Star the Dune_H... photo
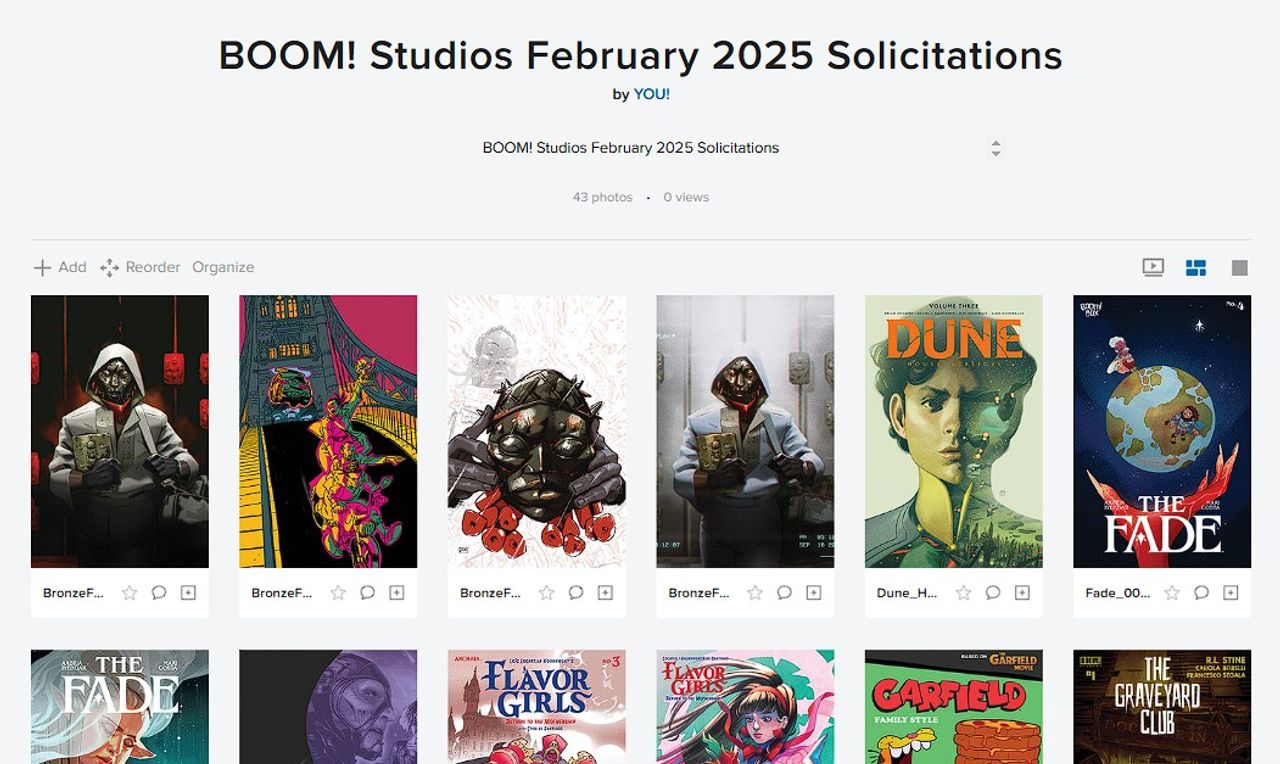 [x=963, y=593]
